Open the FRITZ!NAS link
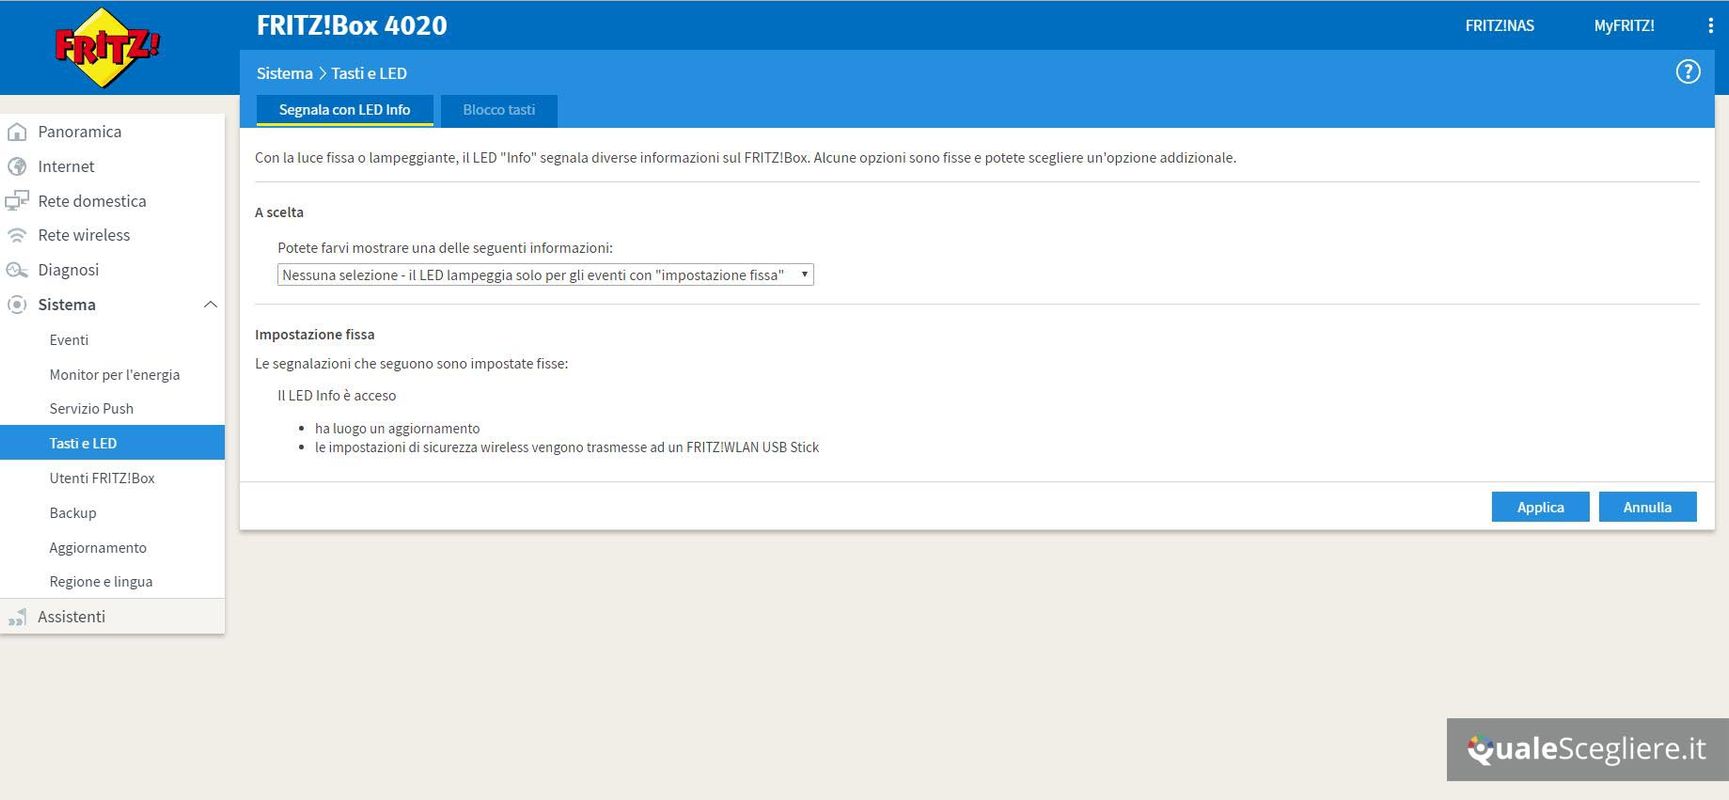 pyautogui.click(x=1499, y=26)
